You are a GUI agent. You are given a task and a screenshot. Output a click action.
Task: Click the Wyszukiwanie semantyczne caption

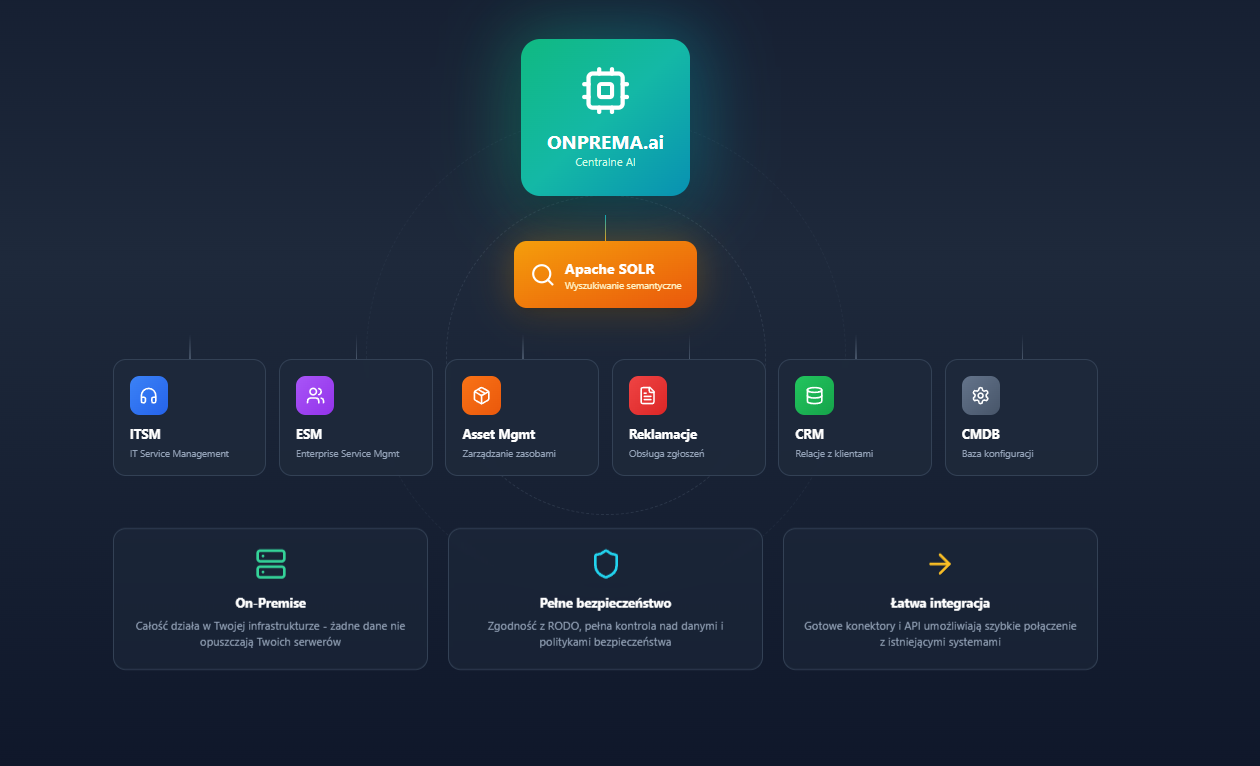tap(623, 286)
